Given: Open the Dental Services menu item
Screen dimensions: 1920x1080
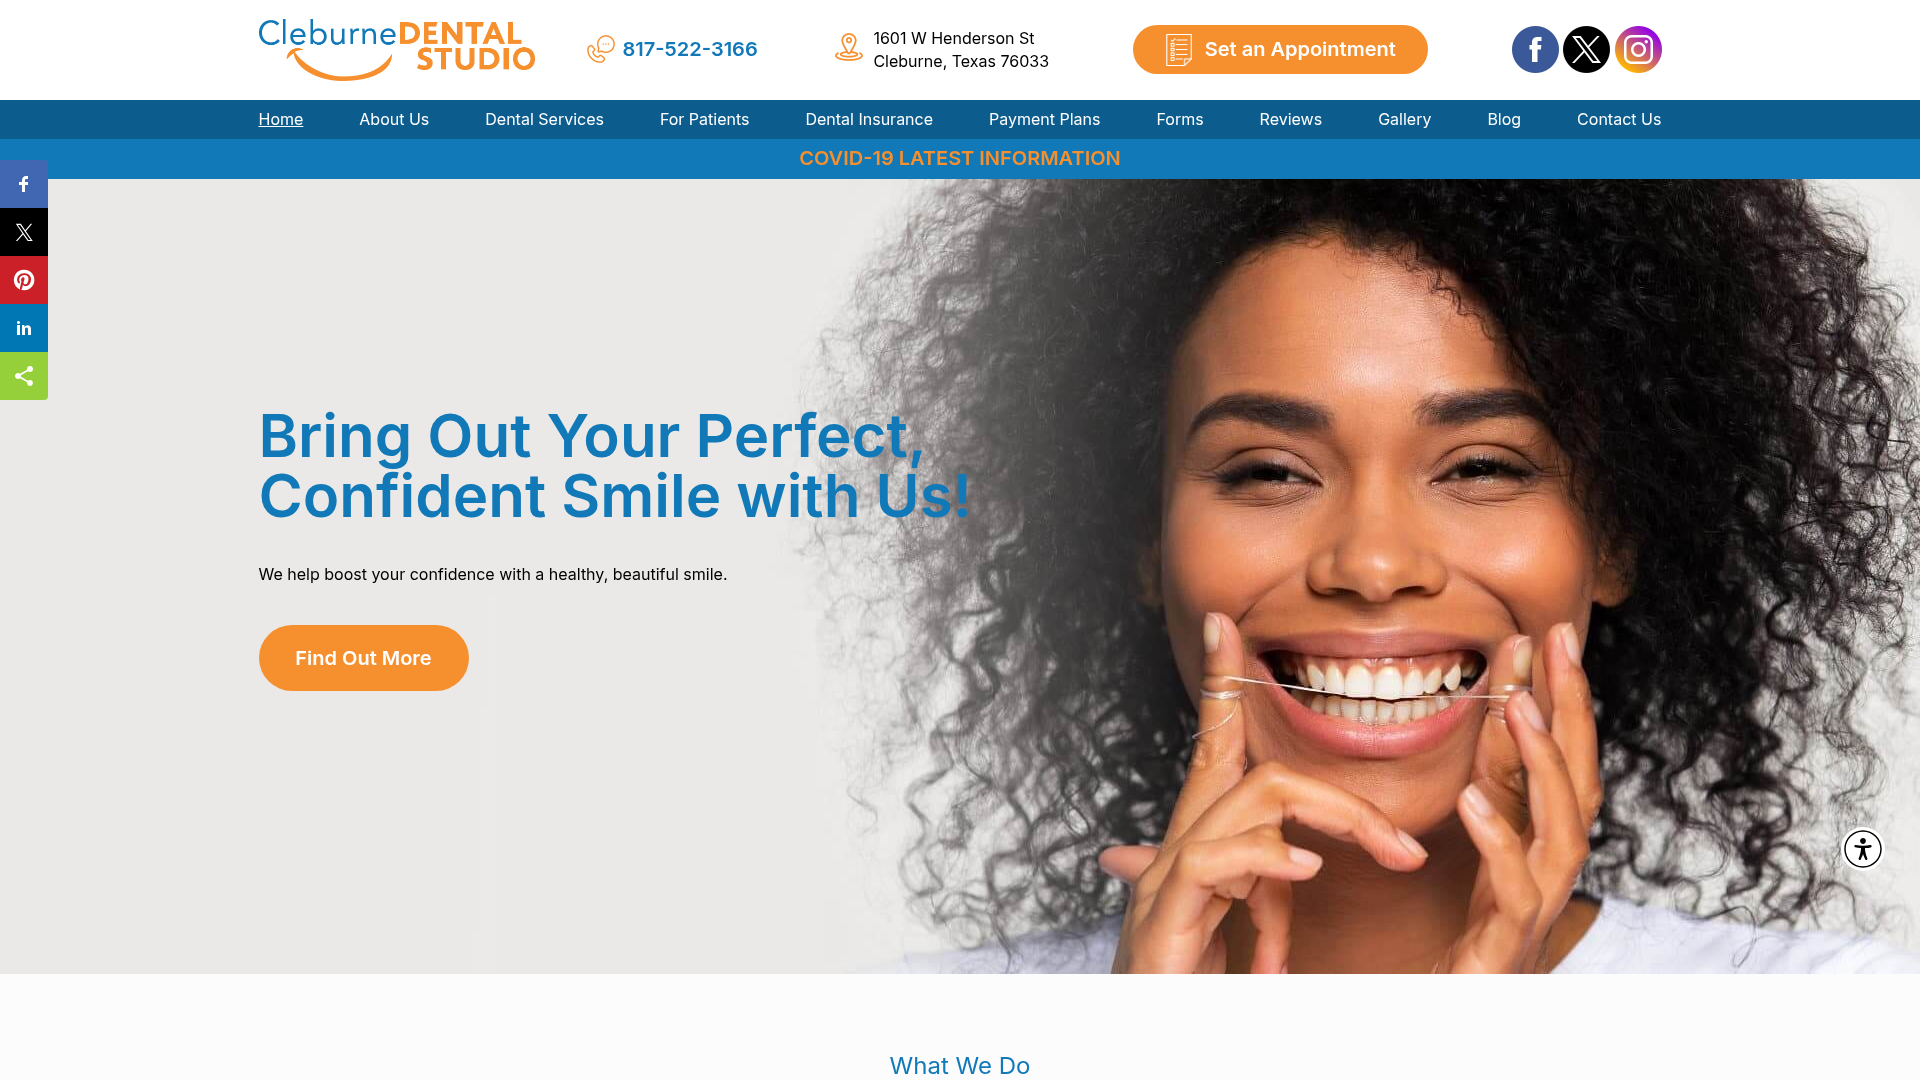Looking at the screenshot, I should click(544, 119).
